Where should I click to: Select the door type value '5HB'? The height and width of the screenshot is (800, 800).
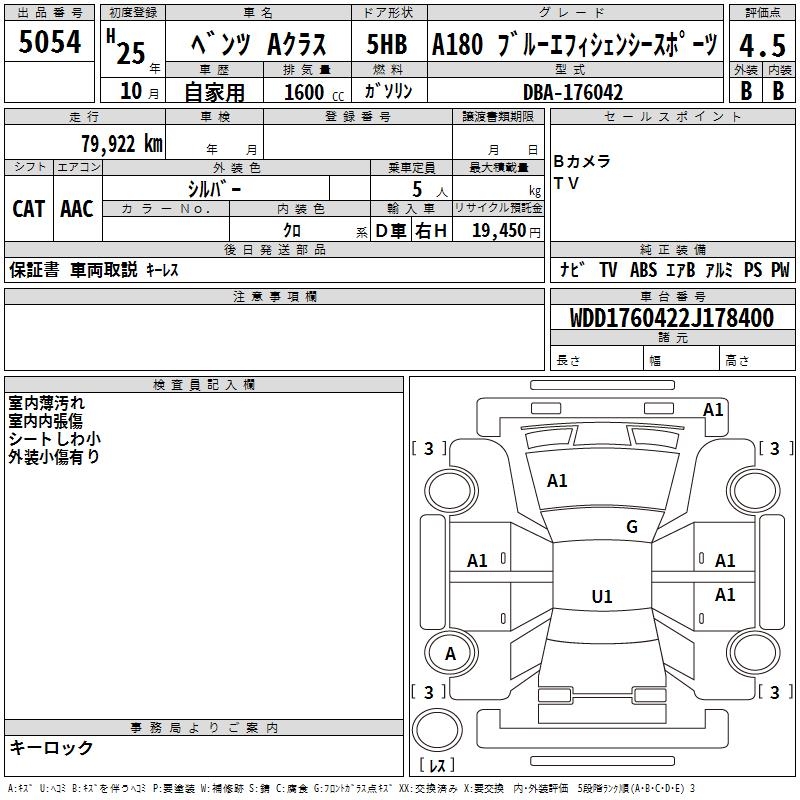coord(387,44)
